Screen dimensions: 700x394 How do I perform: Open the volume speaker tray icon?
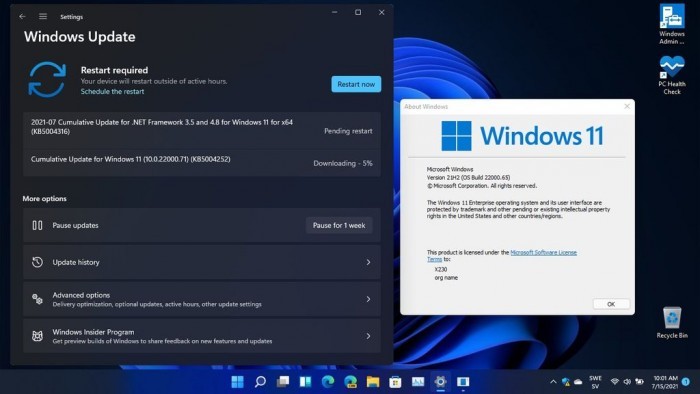click(x=627, y=382)
